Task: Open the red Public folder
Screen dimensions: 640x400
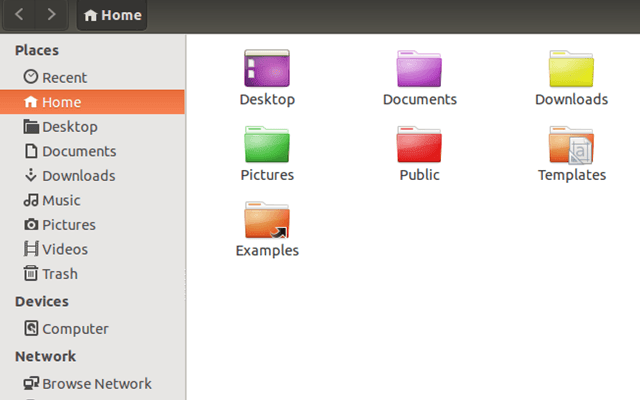Action: point(419,144)
